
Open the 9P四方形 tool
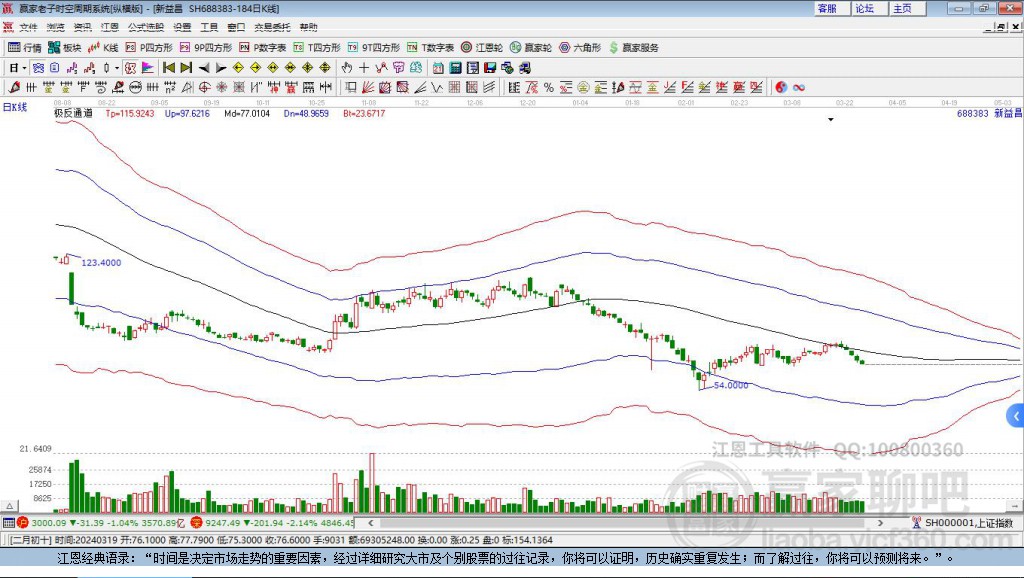coord(206,48)
